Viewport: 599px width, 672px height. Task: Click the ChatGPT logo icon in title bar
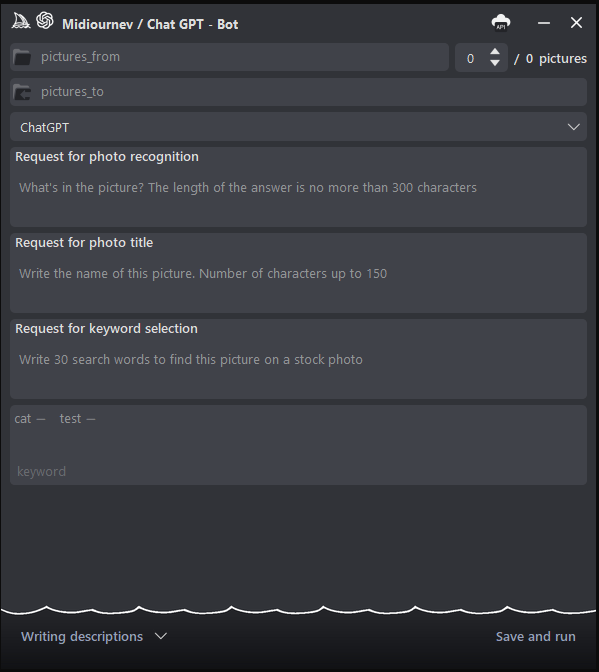pyautogui.click(x=45, y=20)
